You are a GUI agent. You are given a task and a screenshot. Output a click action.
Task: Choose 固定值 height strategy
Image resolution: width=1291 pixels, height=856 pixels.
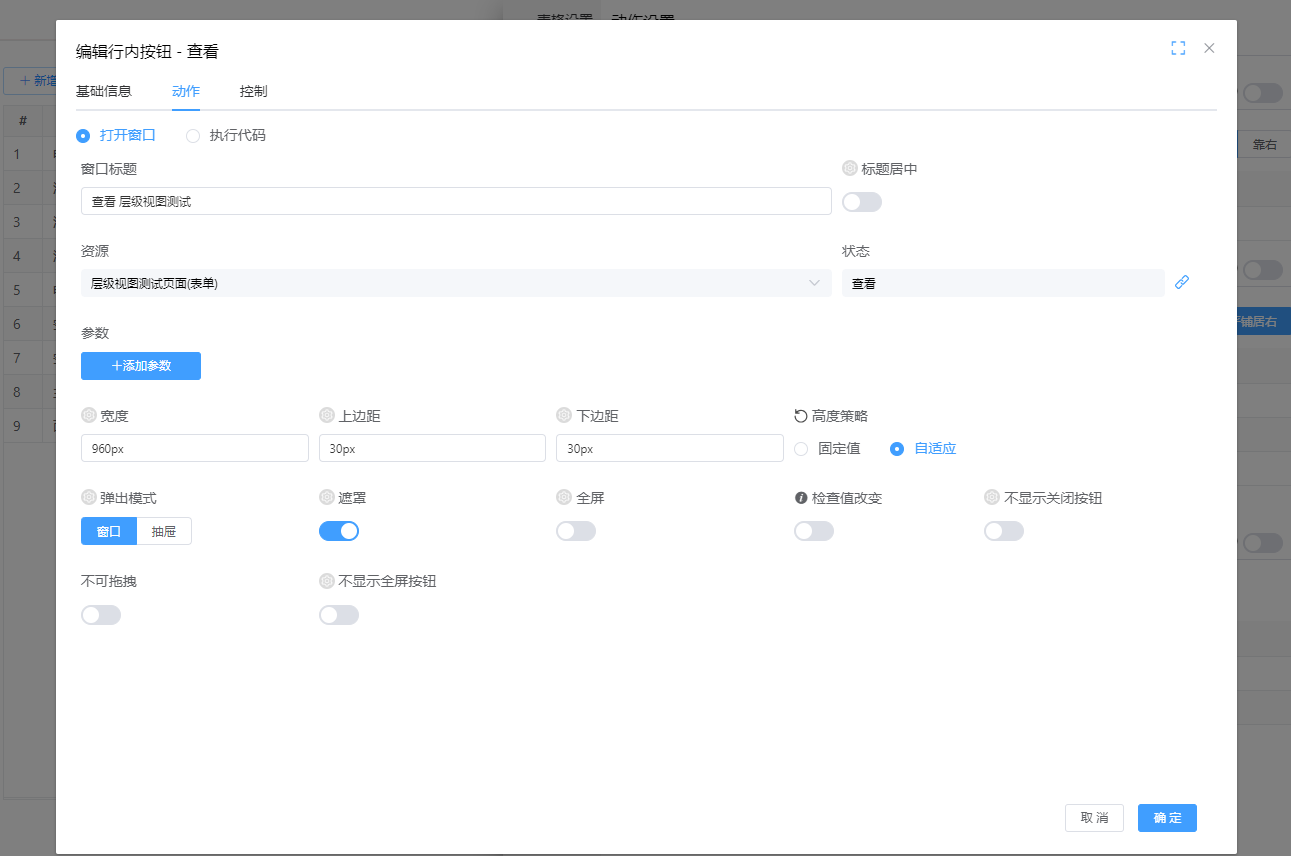[x=801, y=449]
